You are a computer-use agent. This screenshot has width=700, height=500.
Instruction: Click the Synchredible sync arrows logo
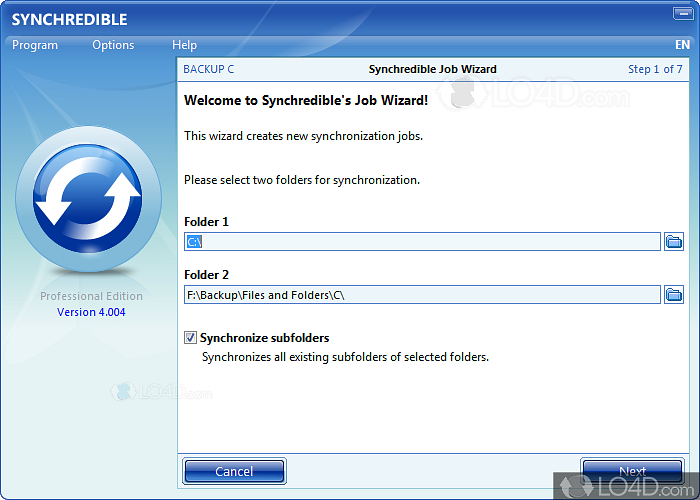point(88,199)
